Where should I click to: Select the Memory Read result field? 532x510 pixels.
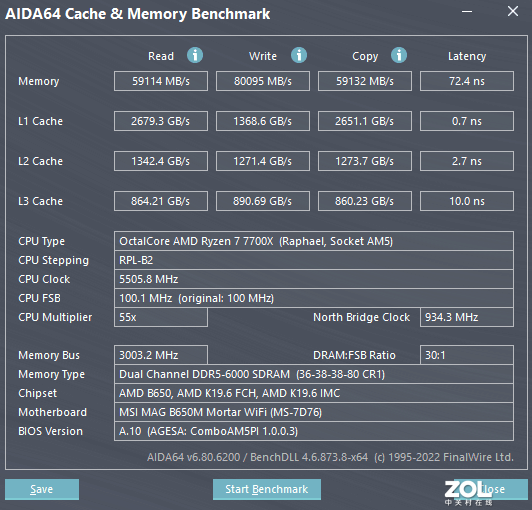[161, 81]
